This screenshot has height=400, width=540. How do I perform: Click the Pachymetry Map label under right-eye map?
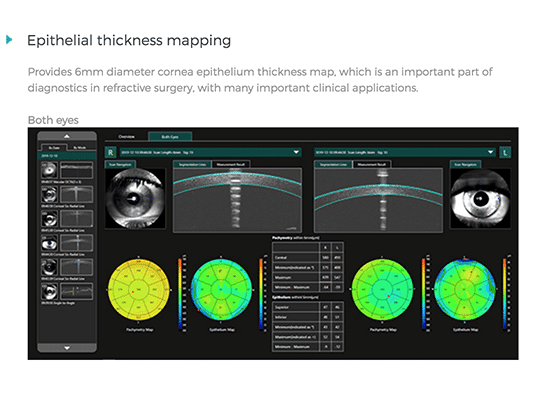click(x=139, y=330)
